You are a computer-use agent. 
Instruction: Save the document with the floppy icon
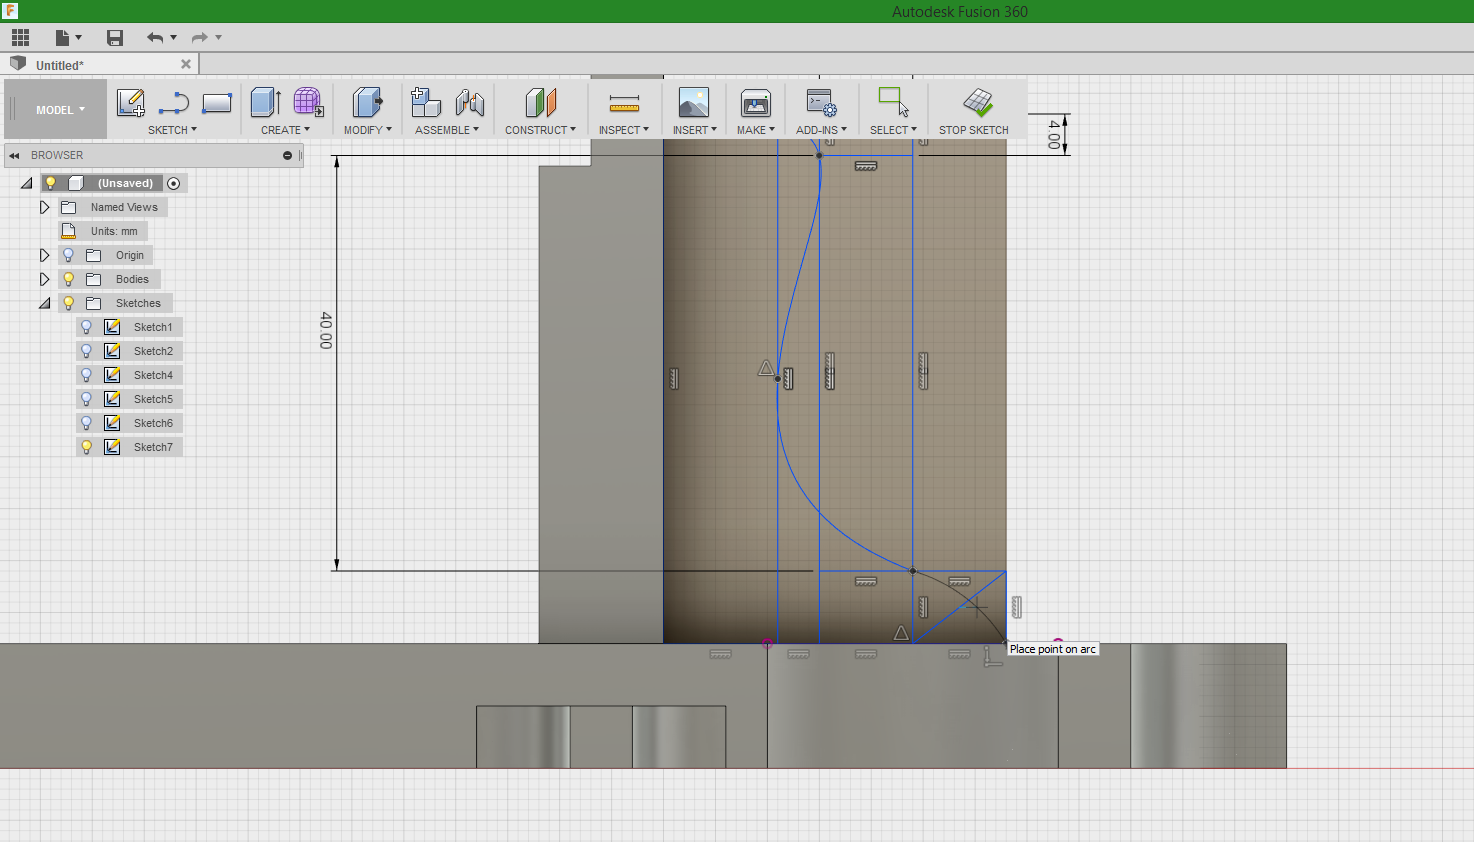115,37
